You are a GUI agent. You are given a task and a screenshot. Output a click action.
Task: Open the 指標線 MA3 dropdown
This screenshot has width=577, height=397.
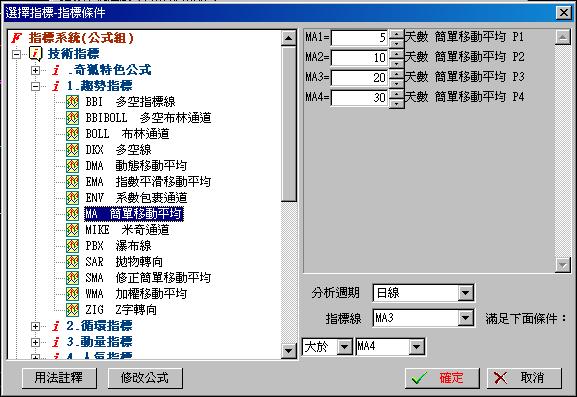(x=466, y=318)
